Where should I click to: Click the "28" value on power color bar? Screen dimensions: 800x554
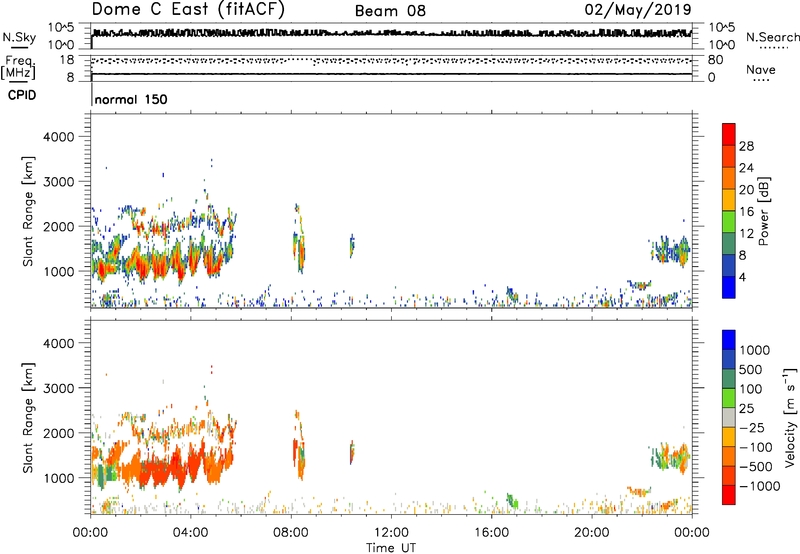pos(746,146)
